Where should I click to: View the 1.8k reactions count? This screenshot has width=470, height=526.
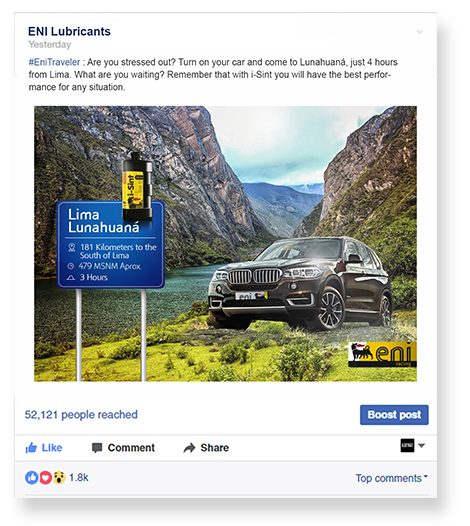click(79, 477)
